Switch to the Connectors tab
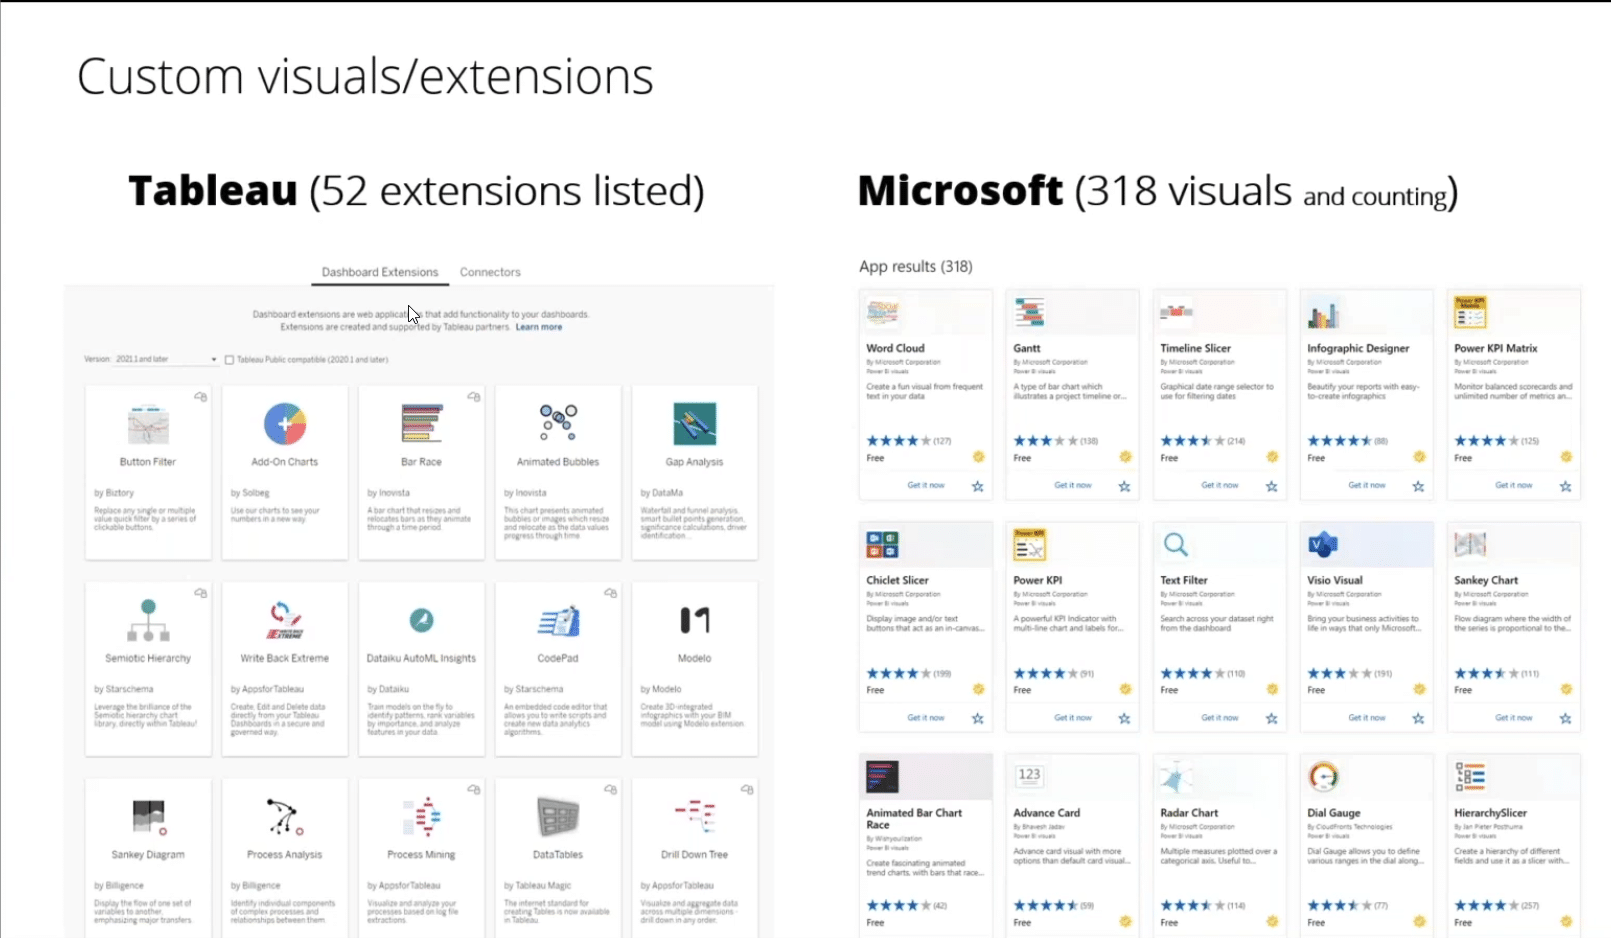Screen dimensions: 1611x938 tap(490, 271)
